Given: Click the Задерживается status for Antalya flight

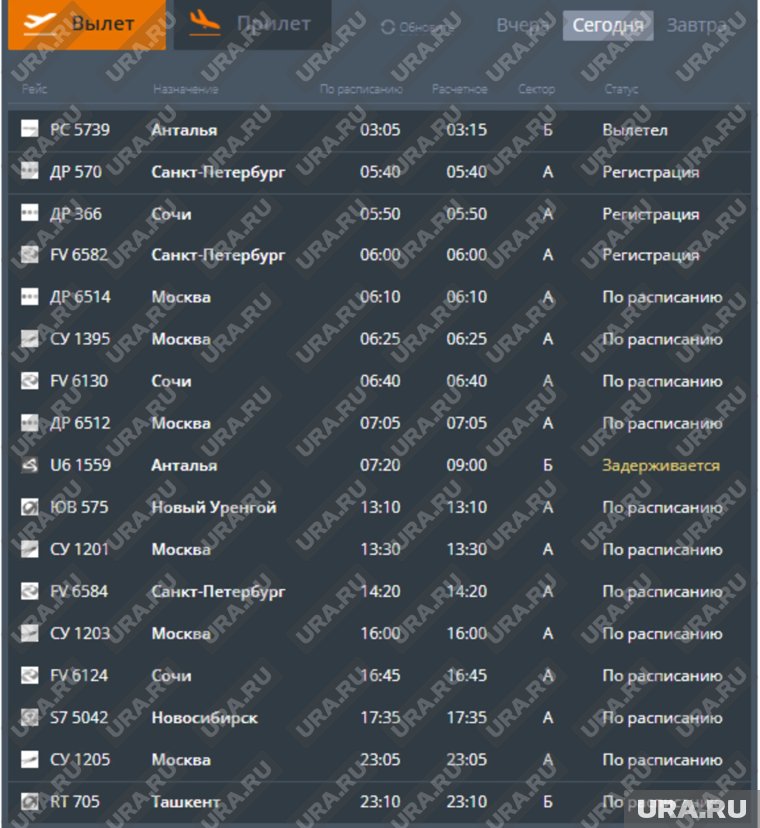Looking at the screenshot, I should 660,465.
